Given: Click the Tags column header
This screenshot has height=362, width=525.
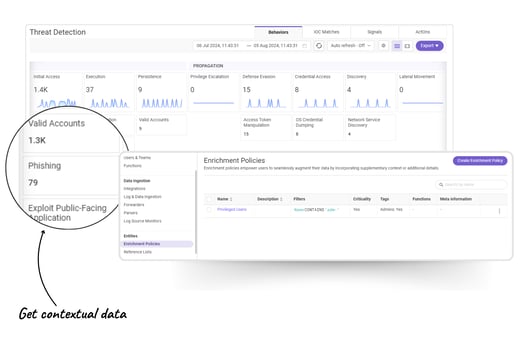Looking at the screenshot, I should tap(385, 199).
